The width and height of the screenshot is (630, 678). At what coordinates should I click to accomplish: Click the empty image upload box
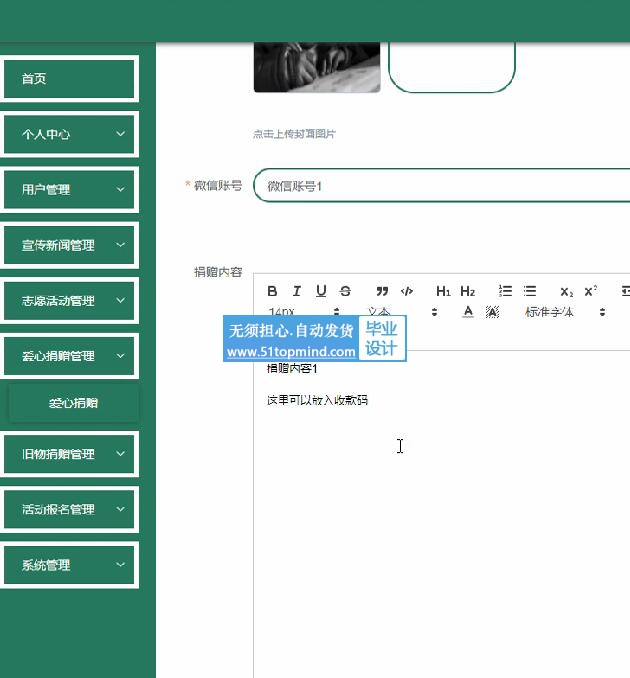[x=452, y=67]
